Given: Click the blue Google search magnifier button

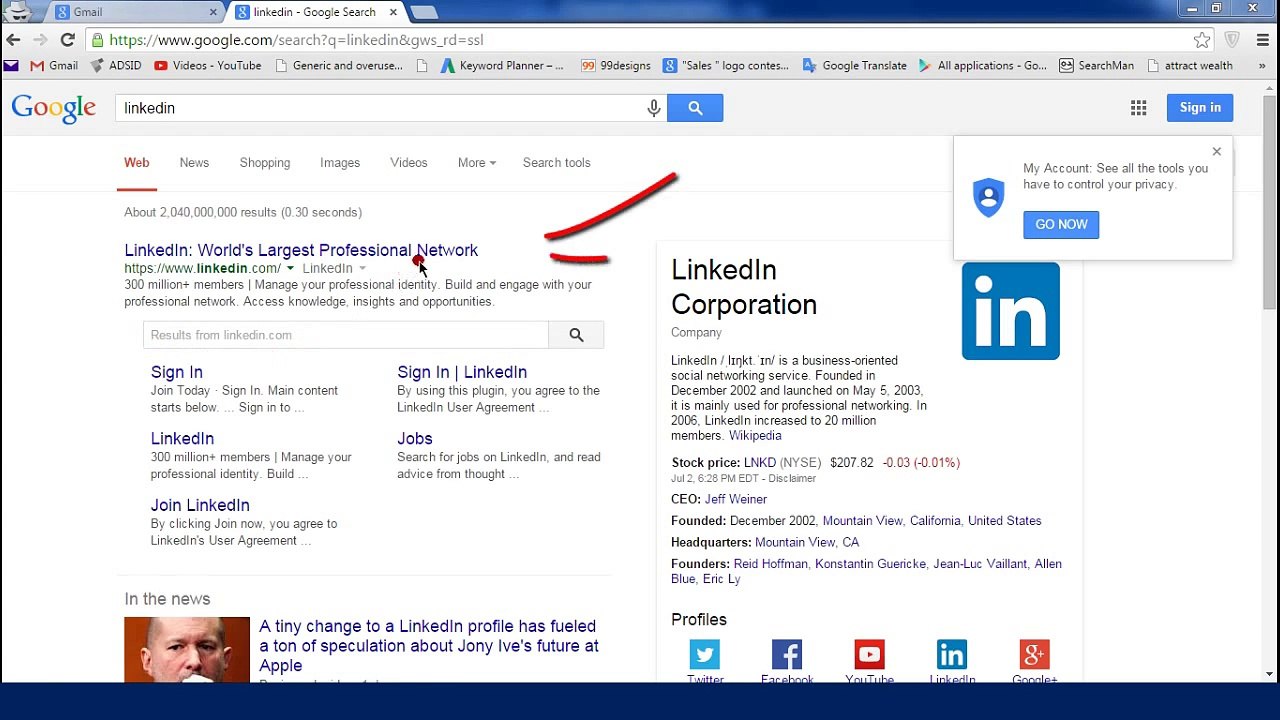Looking at the screenshot, I should (695, 108).
